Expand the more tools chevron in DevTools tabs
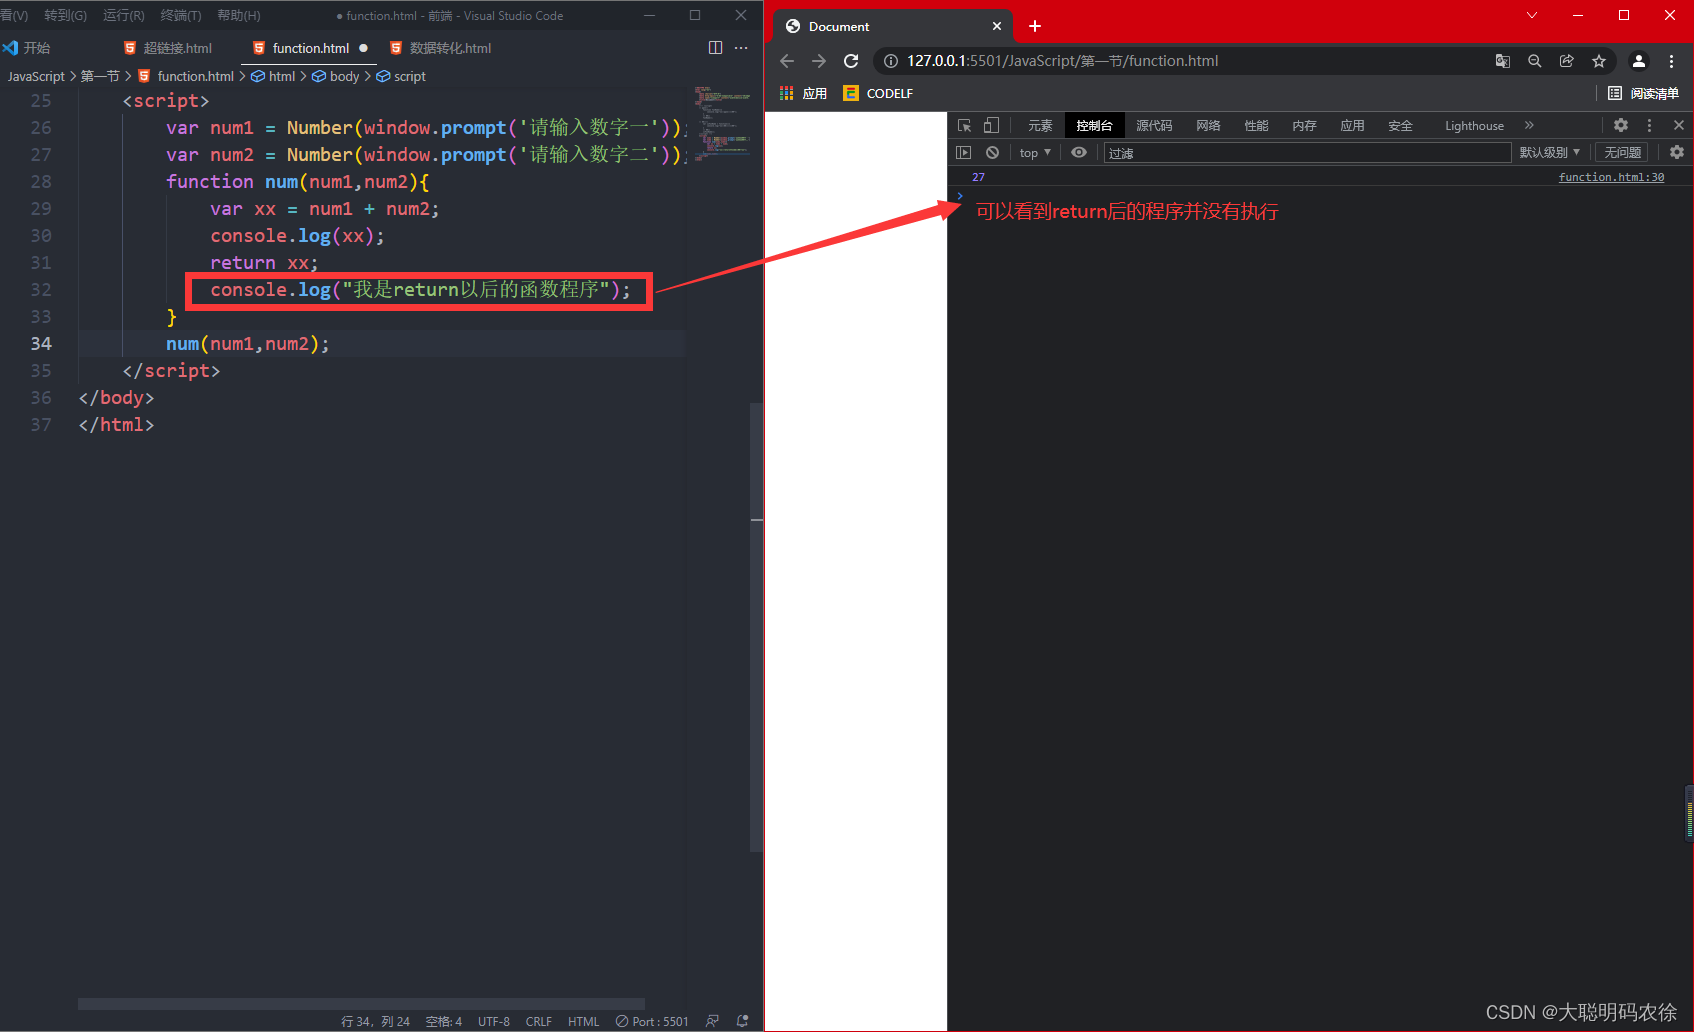 click(1529, 125)
